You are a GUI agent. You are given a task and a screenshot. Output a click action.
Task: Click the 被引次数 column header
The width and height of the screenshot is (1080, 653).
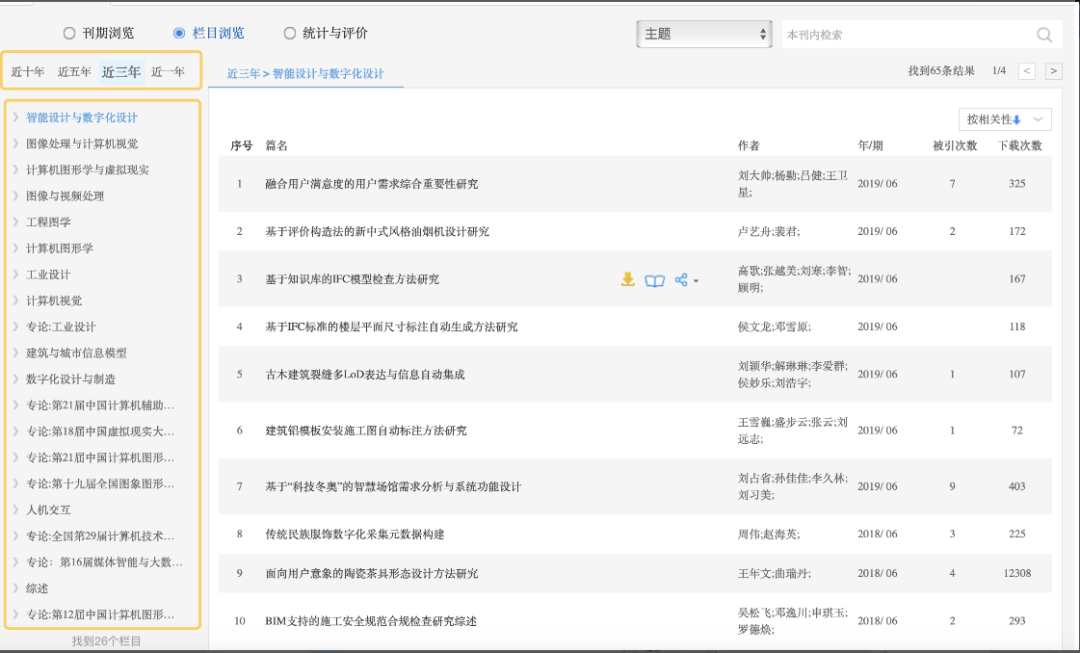pyautogui.click(x=955, y=145)
